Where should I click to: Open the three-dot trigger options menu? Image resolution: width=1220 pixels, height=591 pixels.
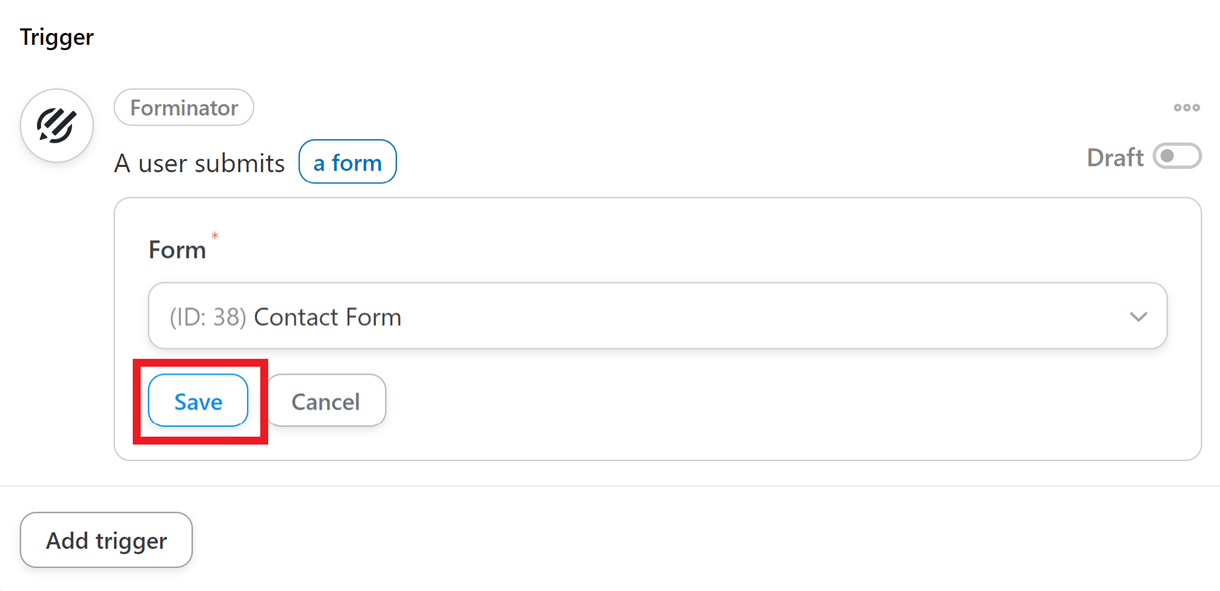(x=1187, y=108)
